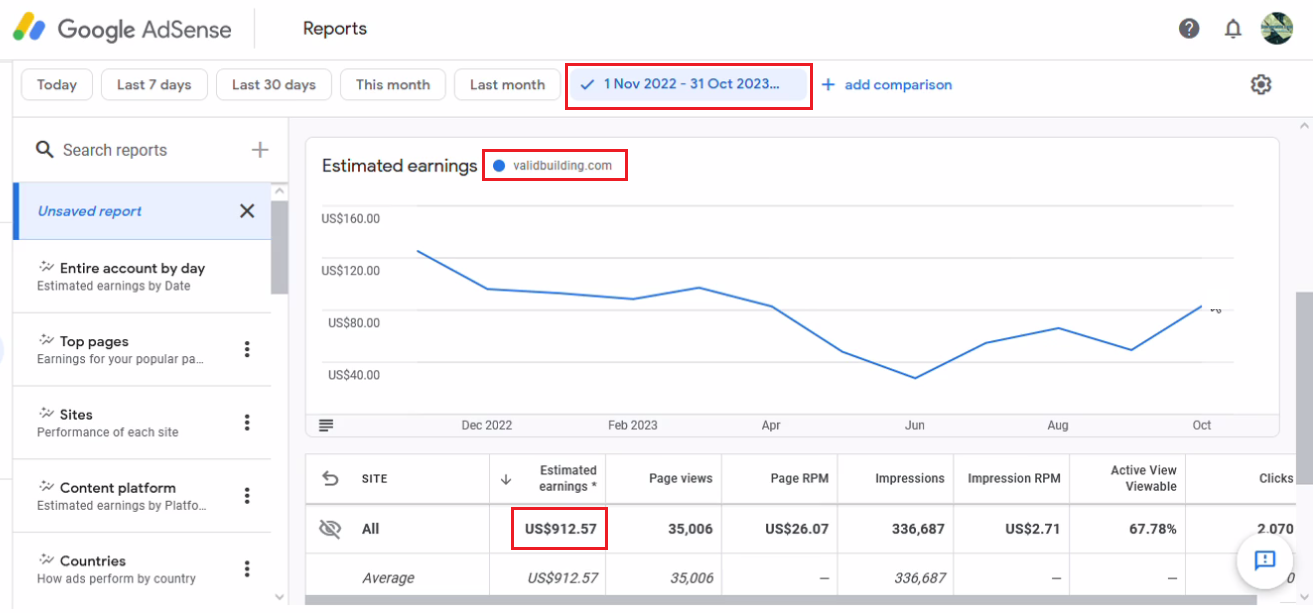Open the feedback chat bubble button
1313x613 pixels.
coord(1265,560)
